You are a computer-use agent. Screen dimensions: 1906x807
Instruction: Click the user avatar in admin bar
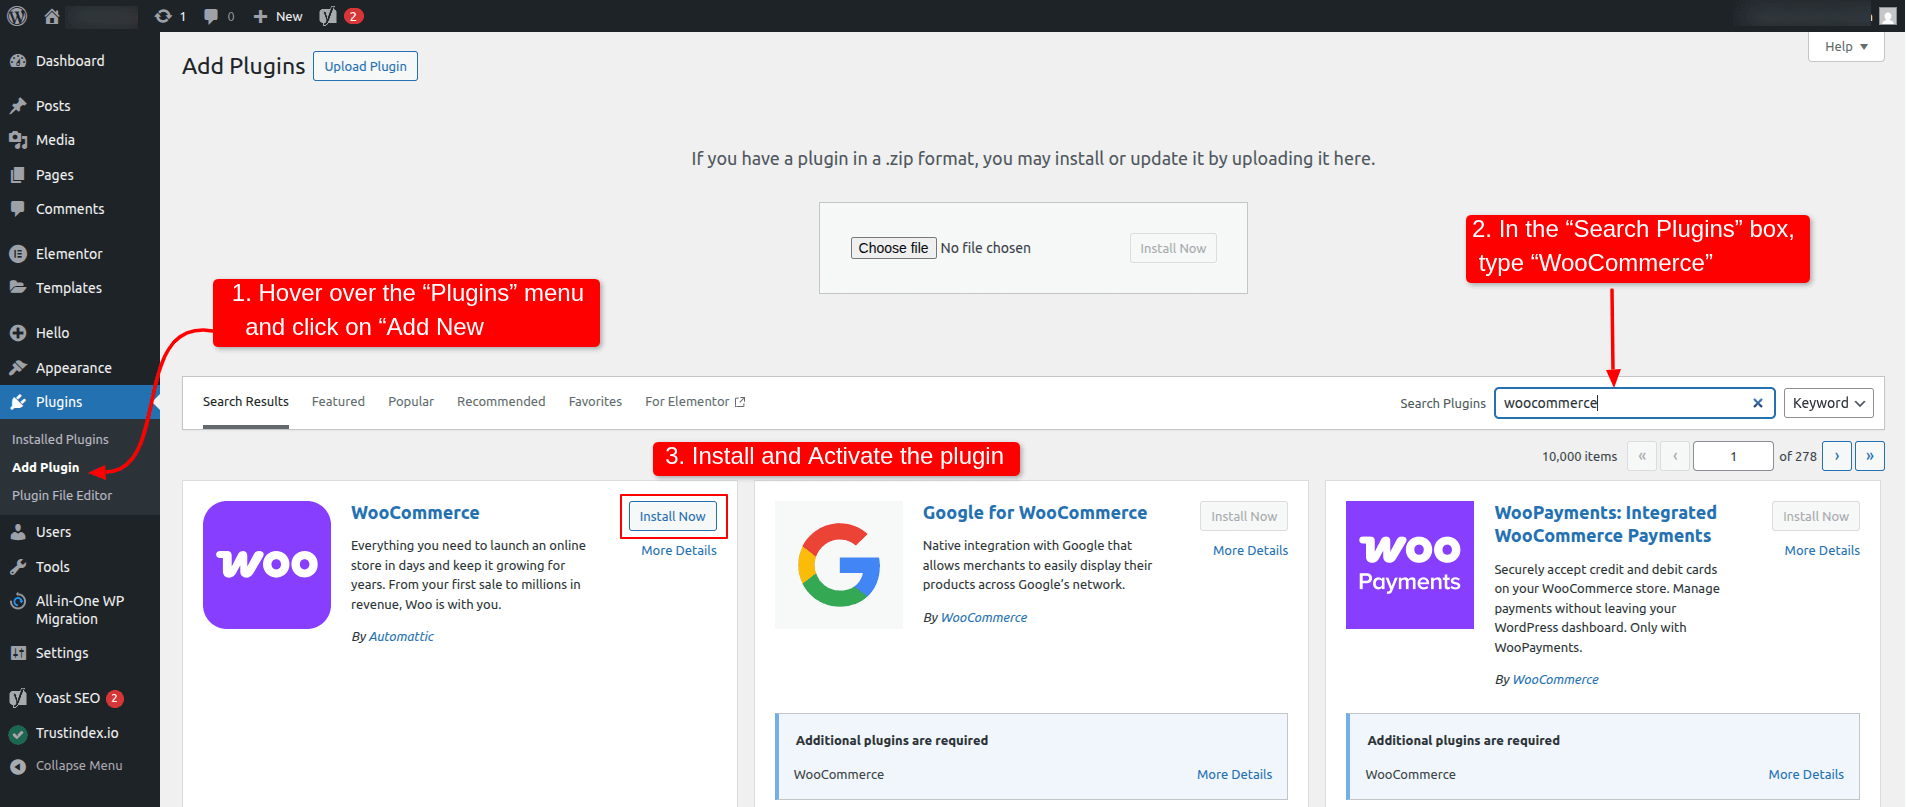tap(1888, 16)
